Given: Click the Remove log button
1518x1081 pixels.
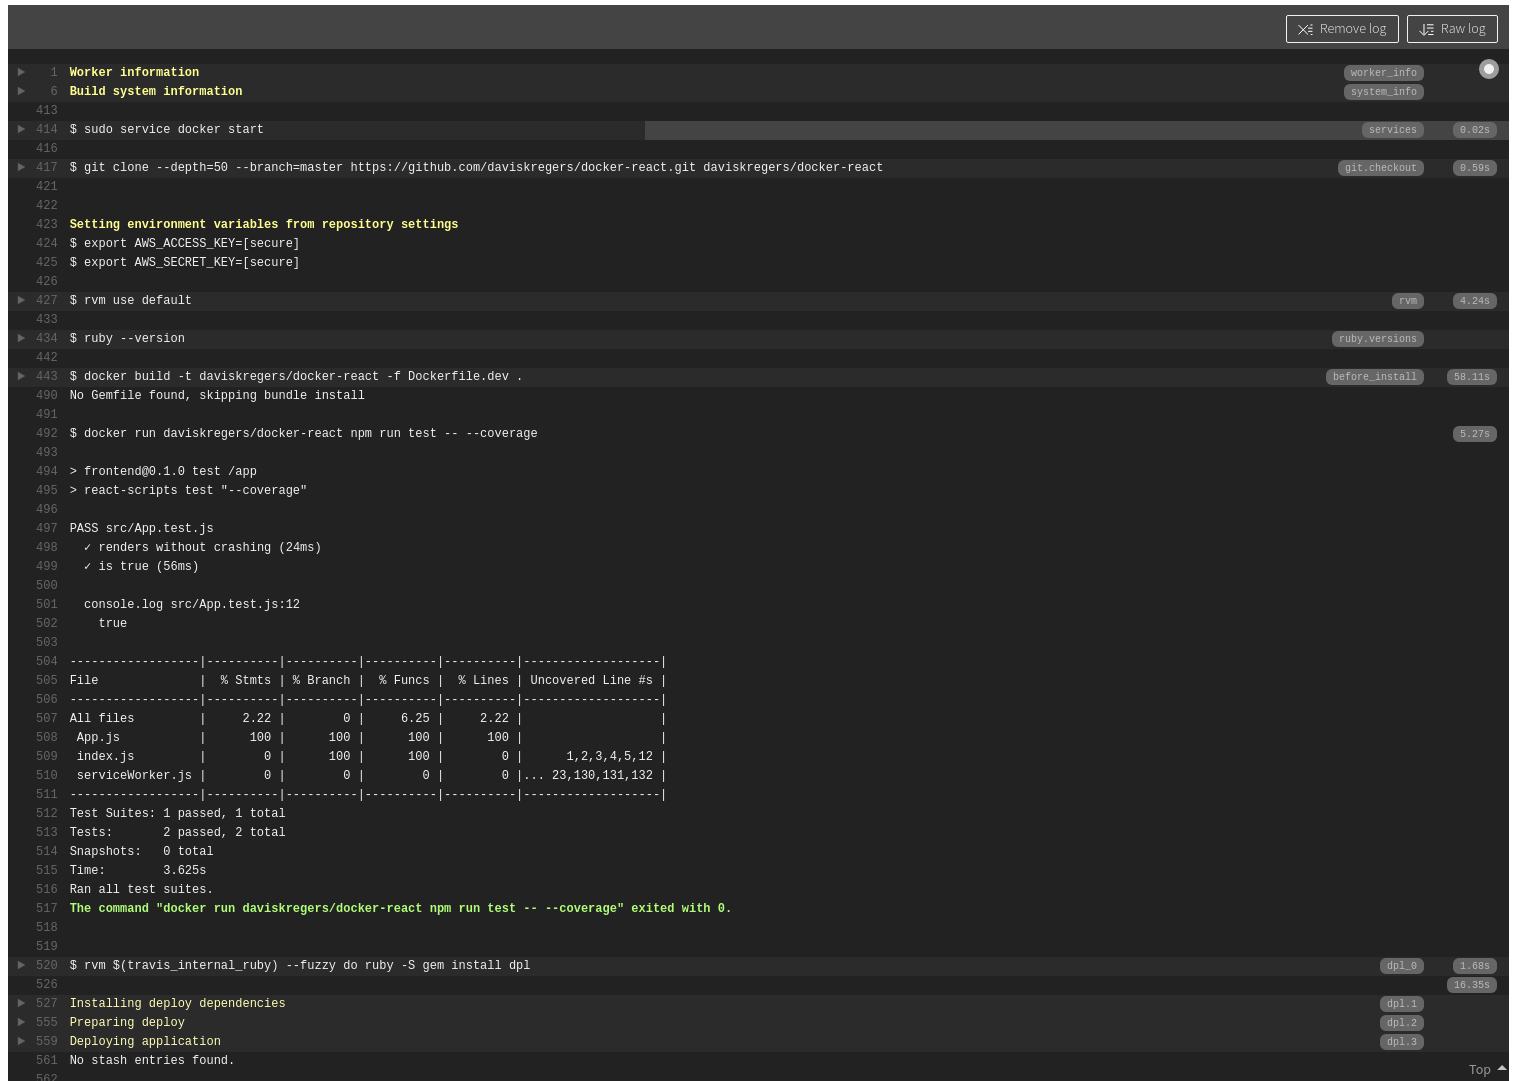Looking at the screenshot, I should [1342, 29].
